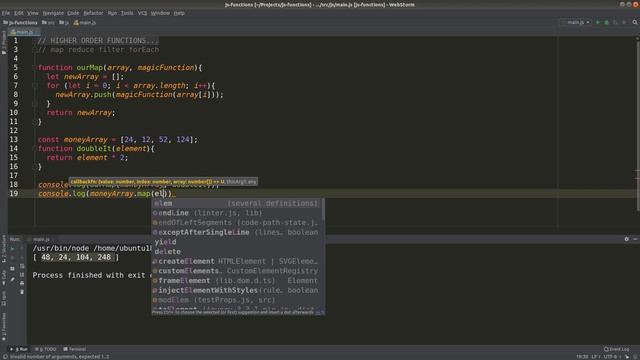Viewport: 640px width, 360px height.
Task: Click the autocomplete popup scrollbar
Action: (x=323, y=209)
